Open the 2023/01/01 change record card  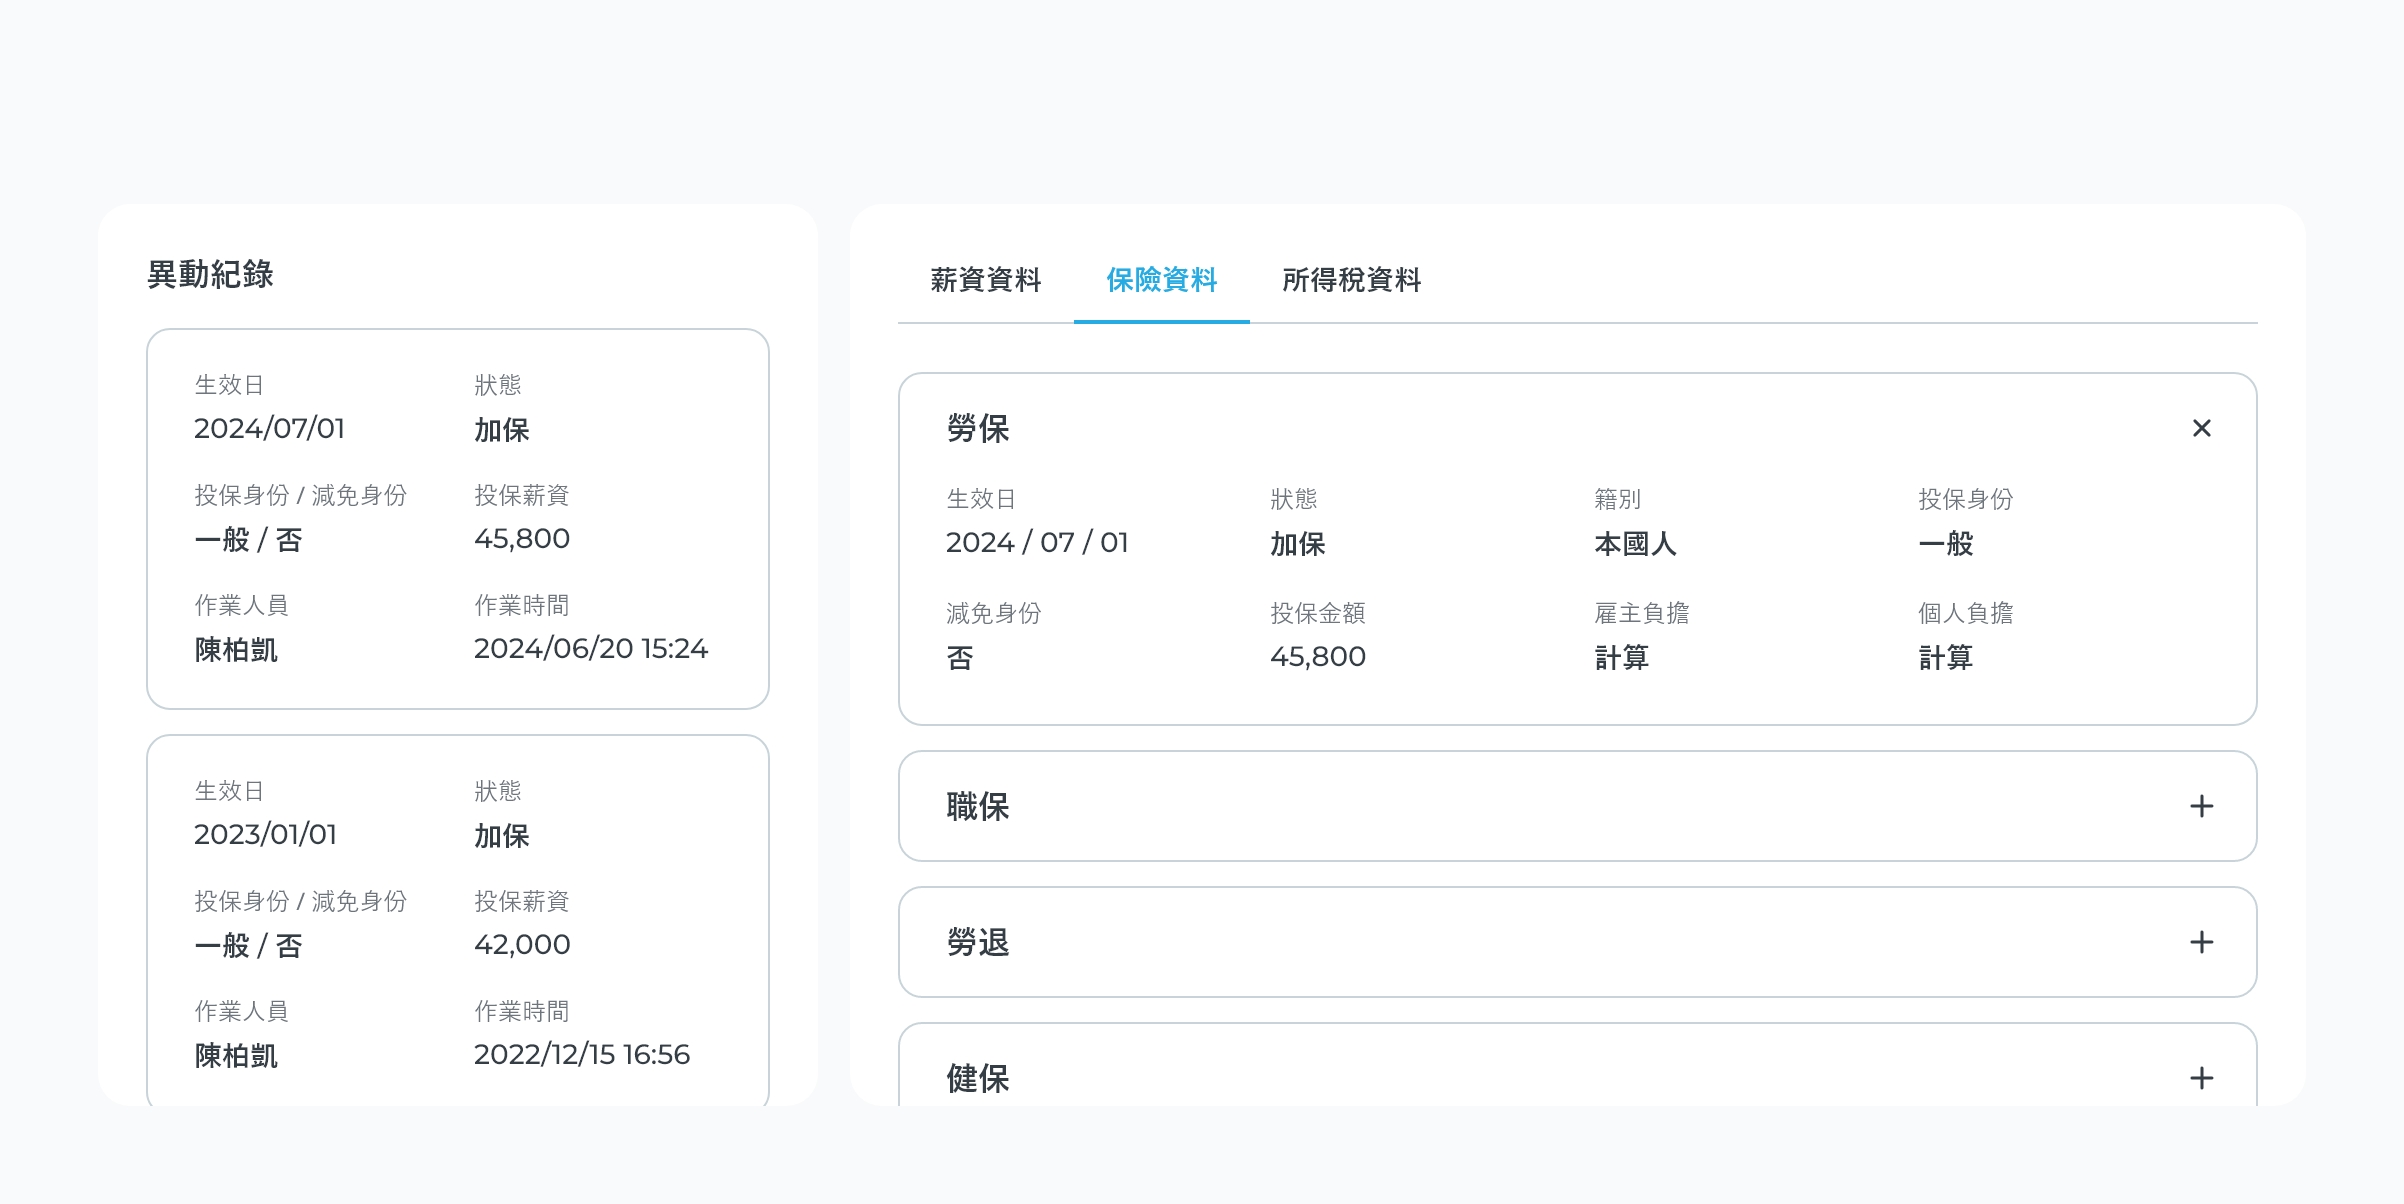(x=458, y=920)
